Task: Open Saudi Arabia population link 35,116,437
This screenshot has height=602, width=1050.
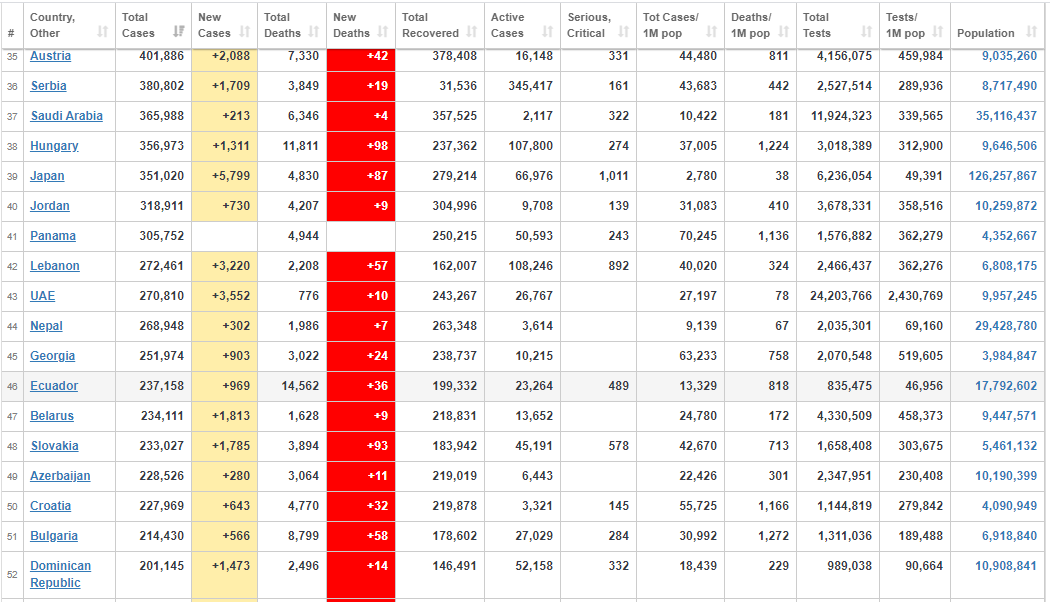Action: (x=1006, y=116)
